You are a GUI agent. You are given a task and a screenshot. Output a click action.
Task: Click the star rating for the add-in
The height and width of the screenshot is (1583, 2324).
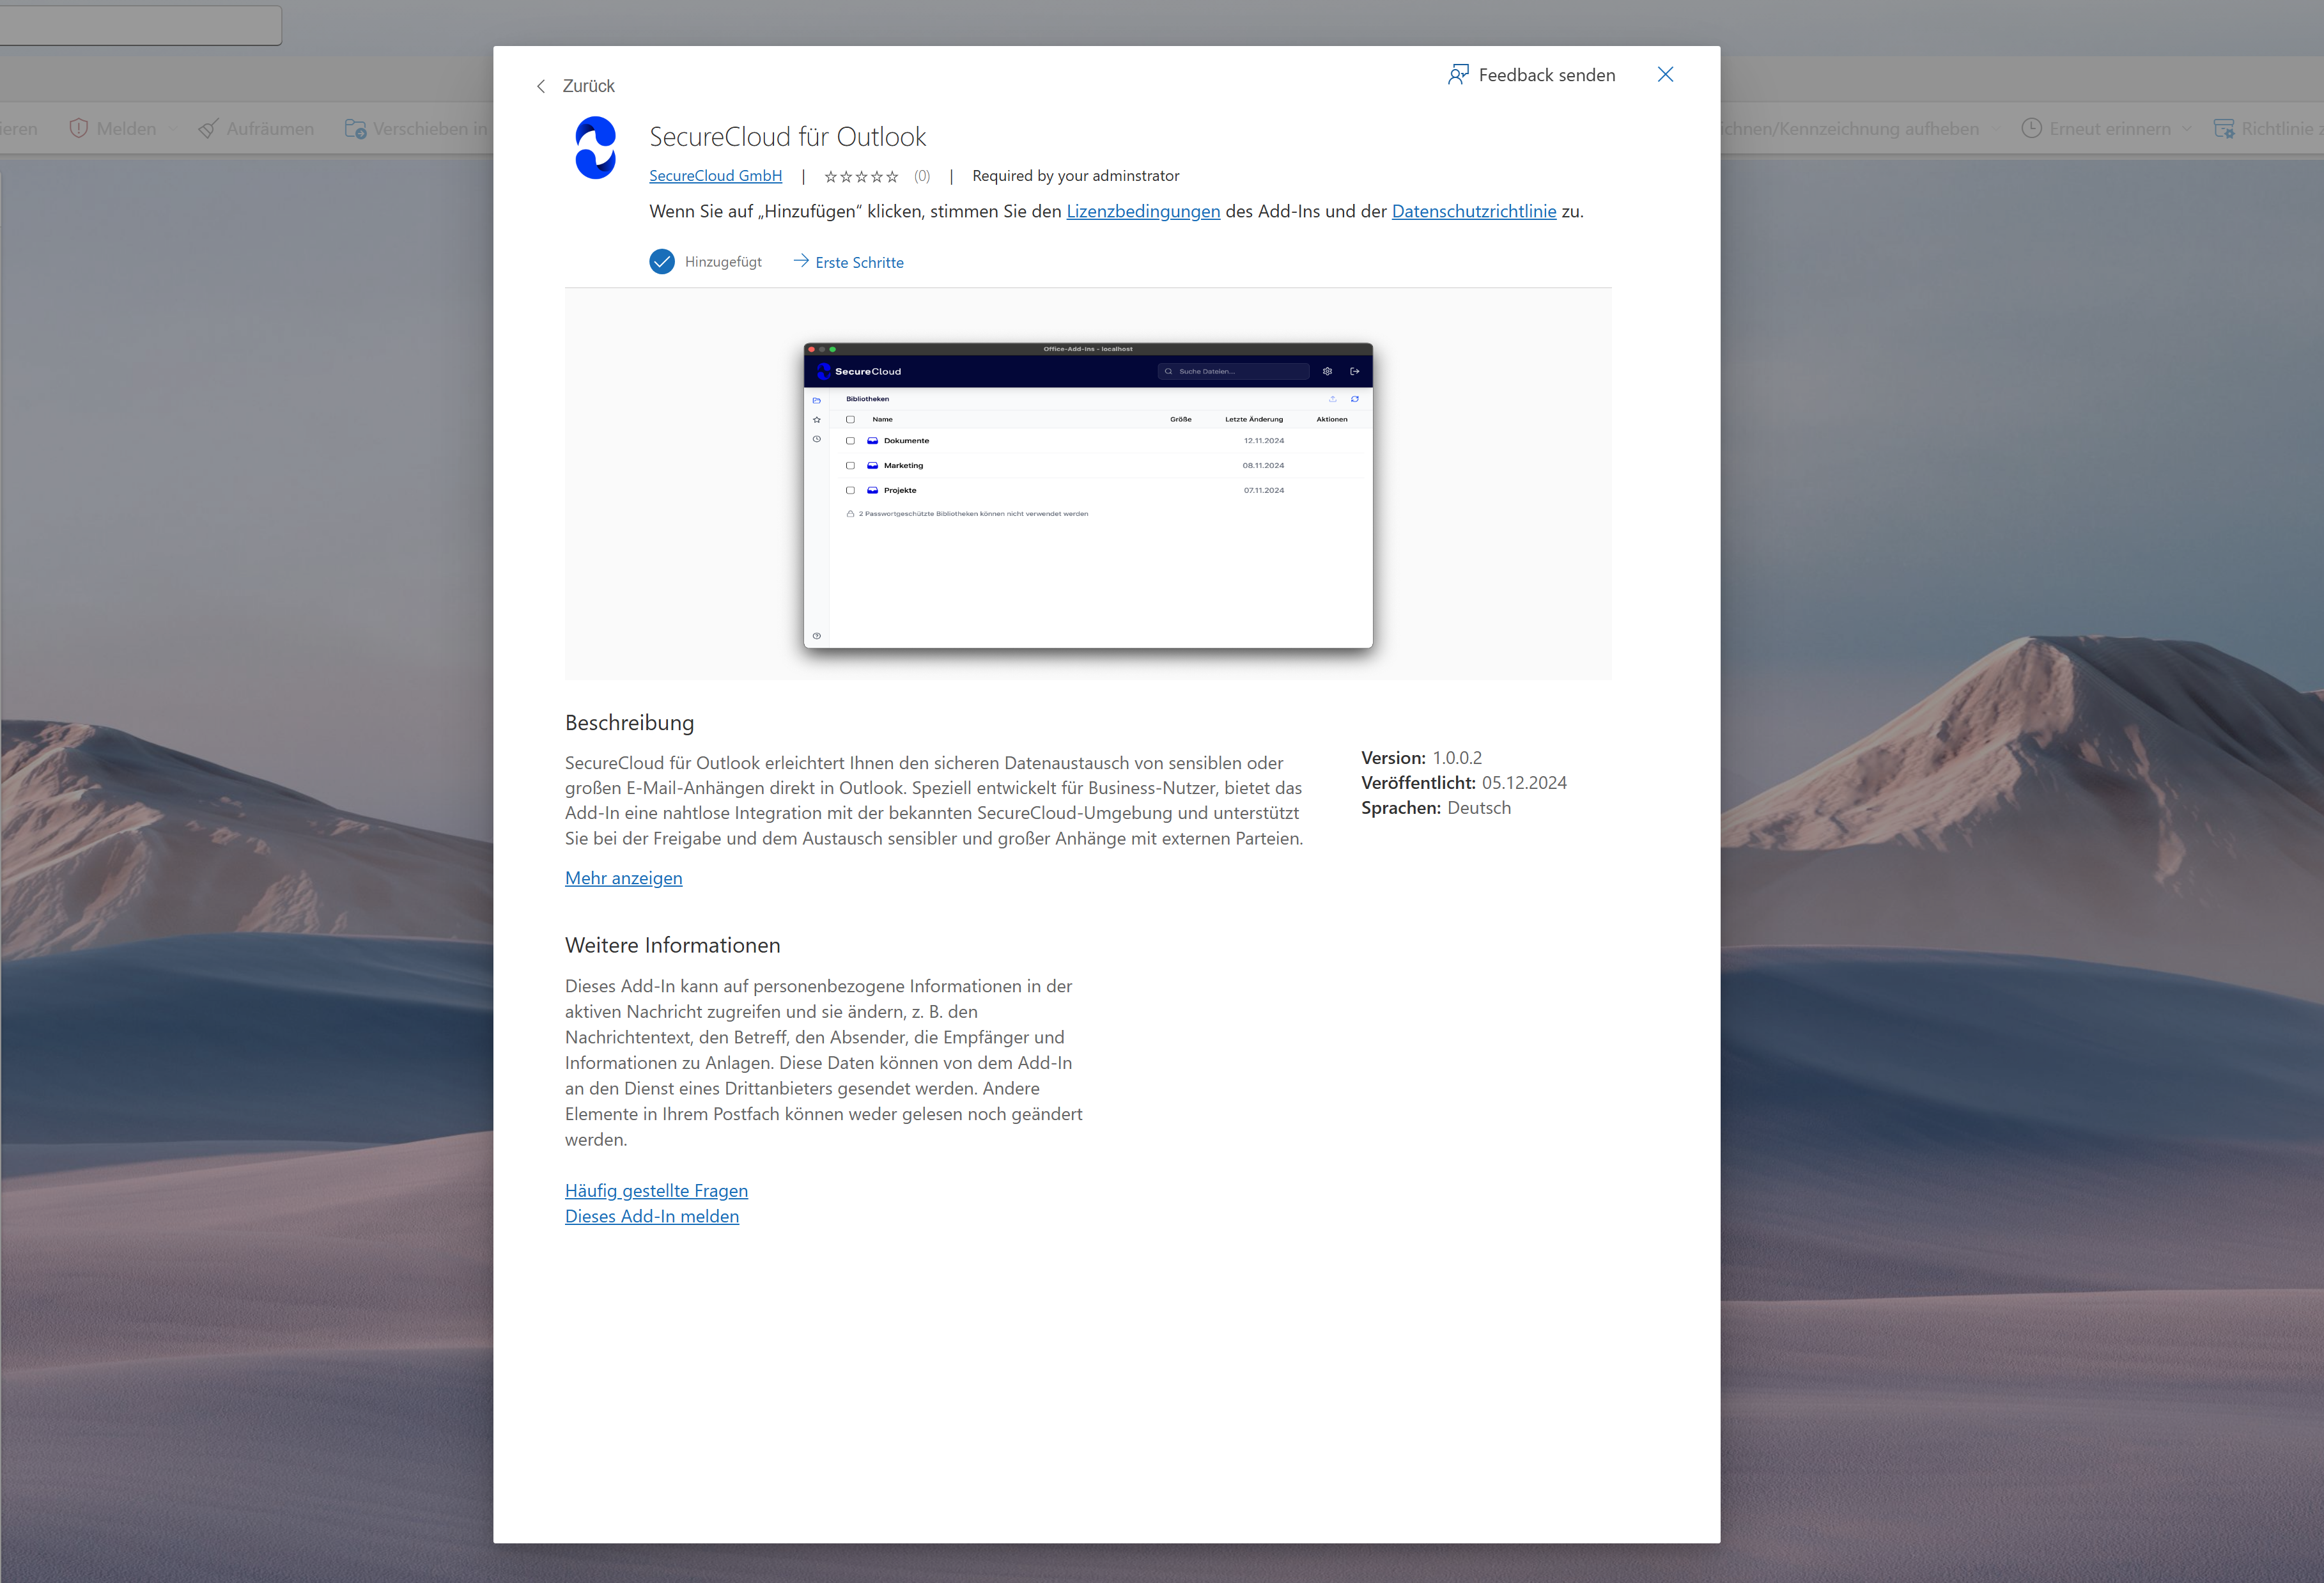pos(861,177)
